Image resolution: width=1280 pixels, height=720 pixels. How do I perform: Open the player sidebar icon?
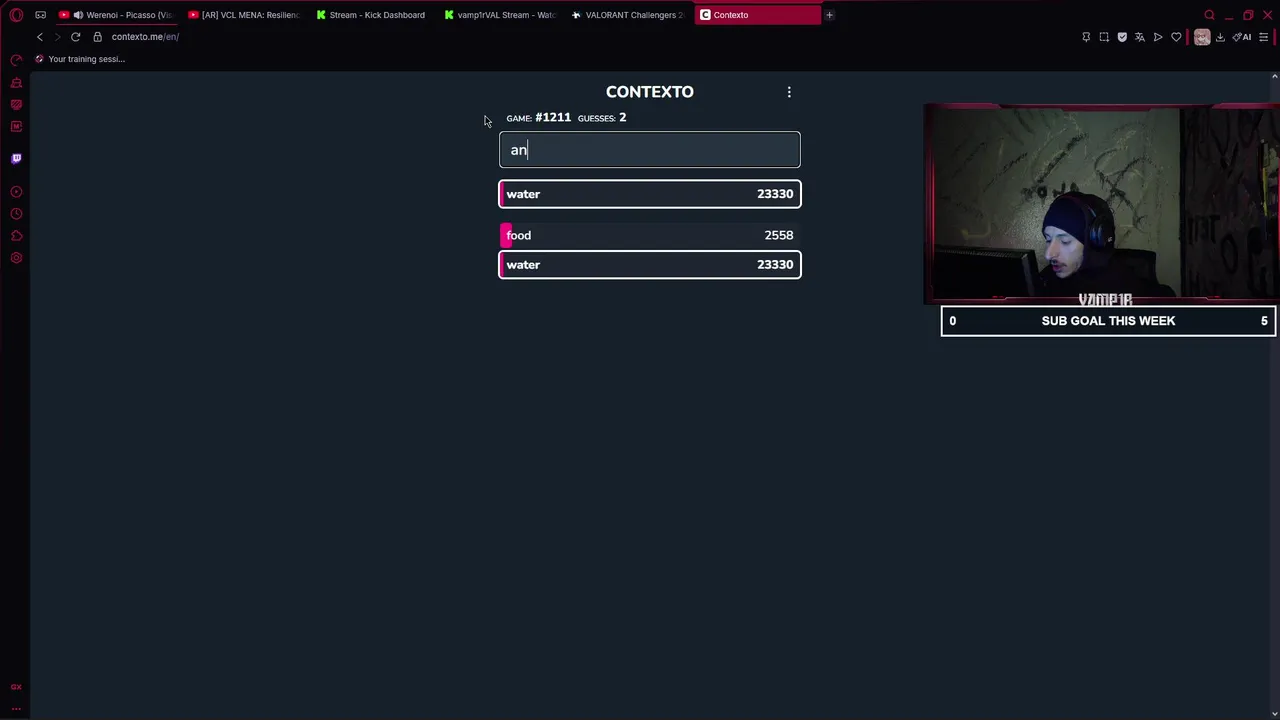point(16,192)
